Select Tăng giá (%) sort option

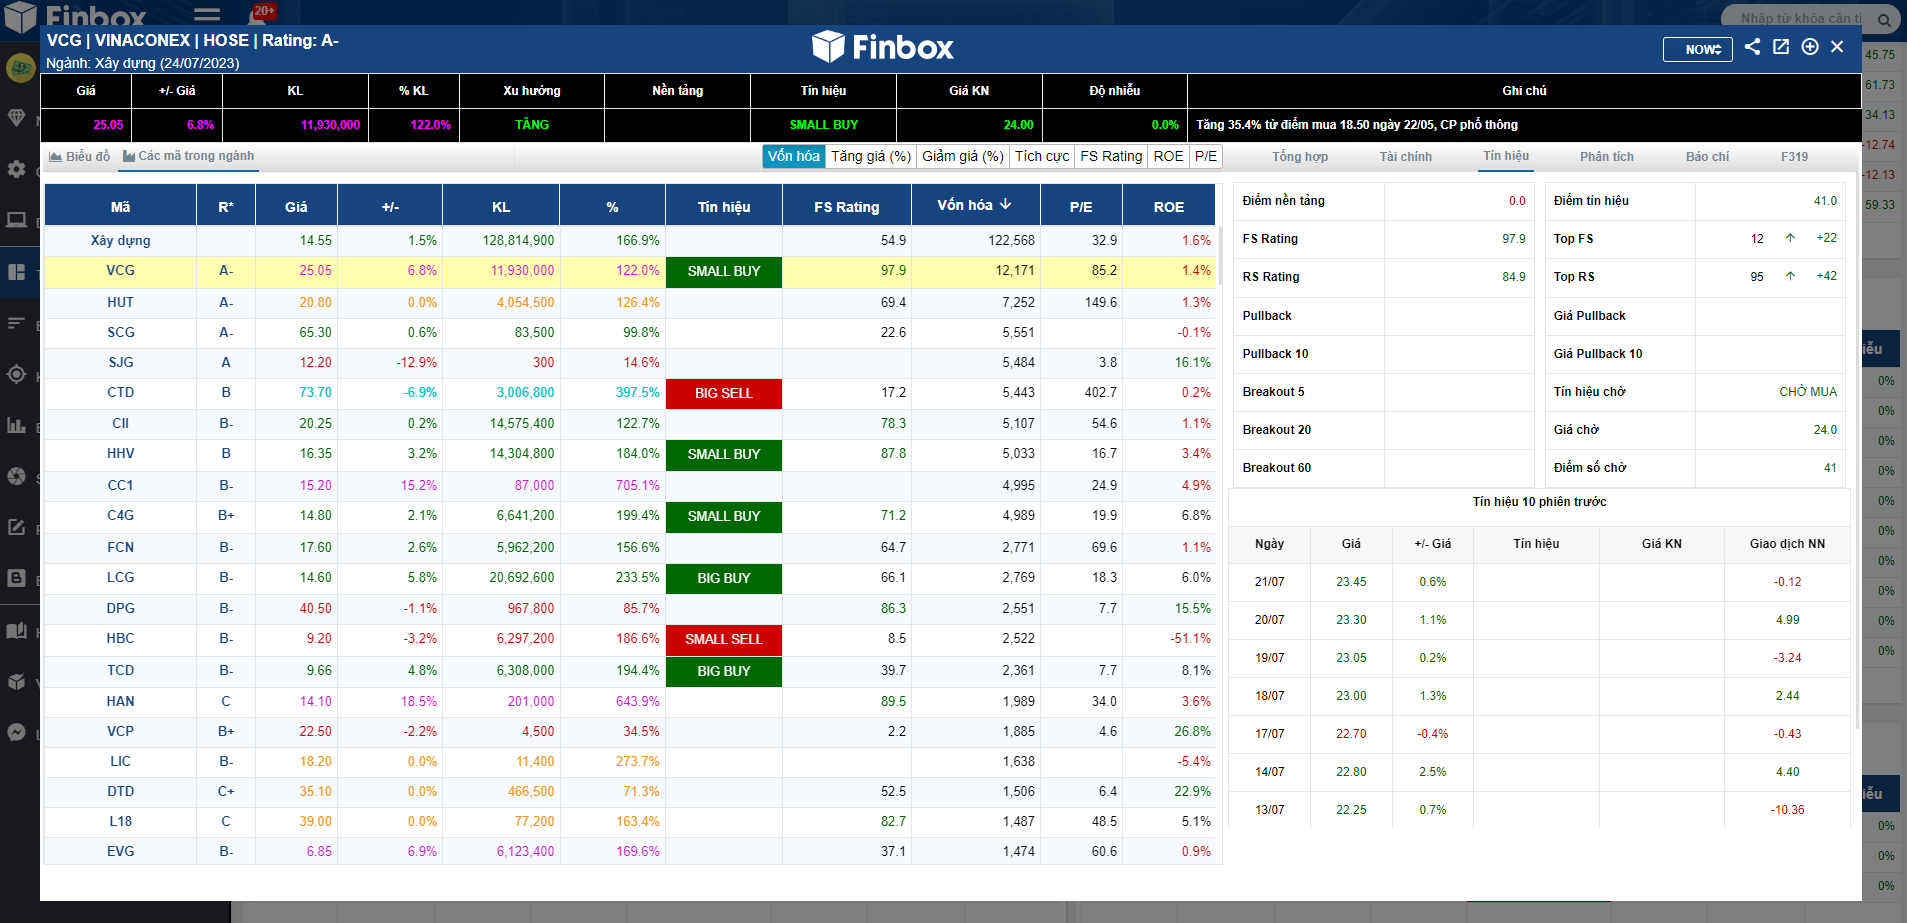871,156
